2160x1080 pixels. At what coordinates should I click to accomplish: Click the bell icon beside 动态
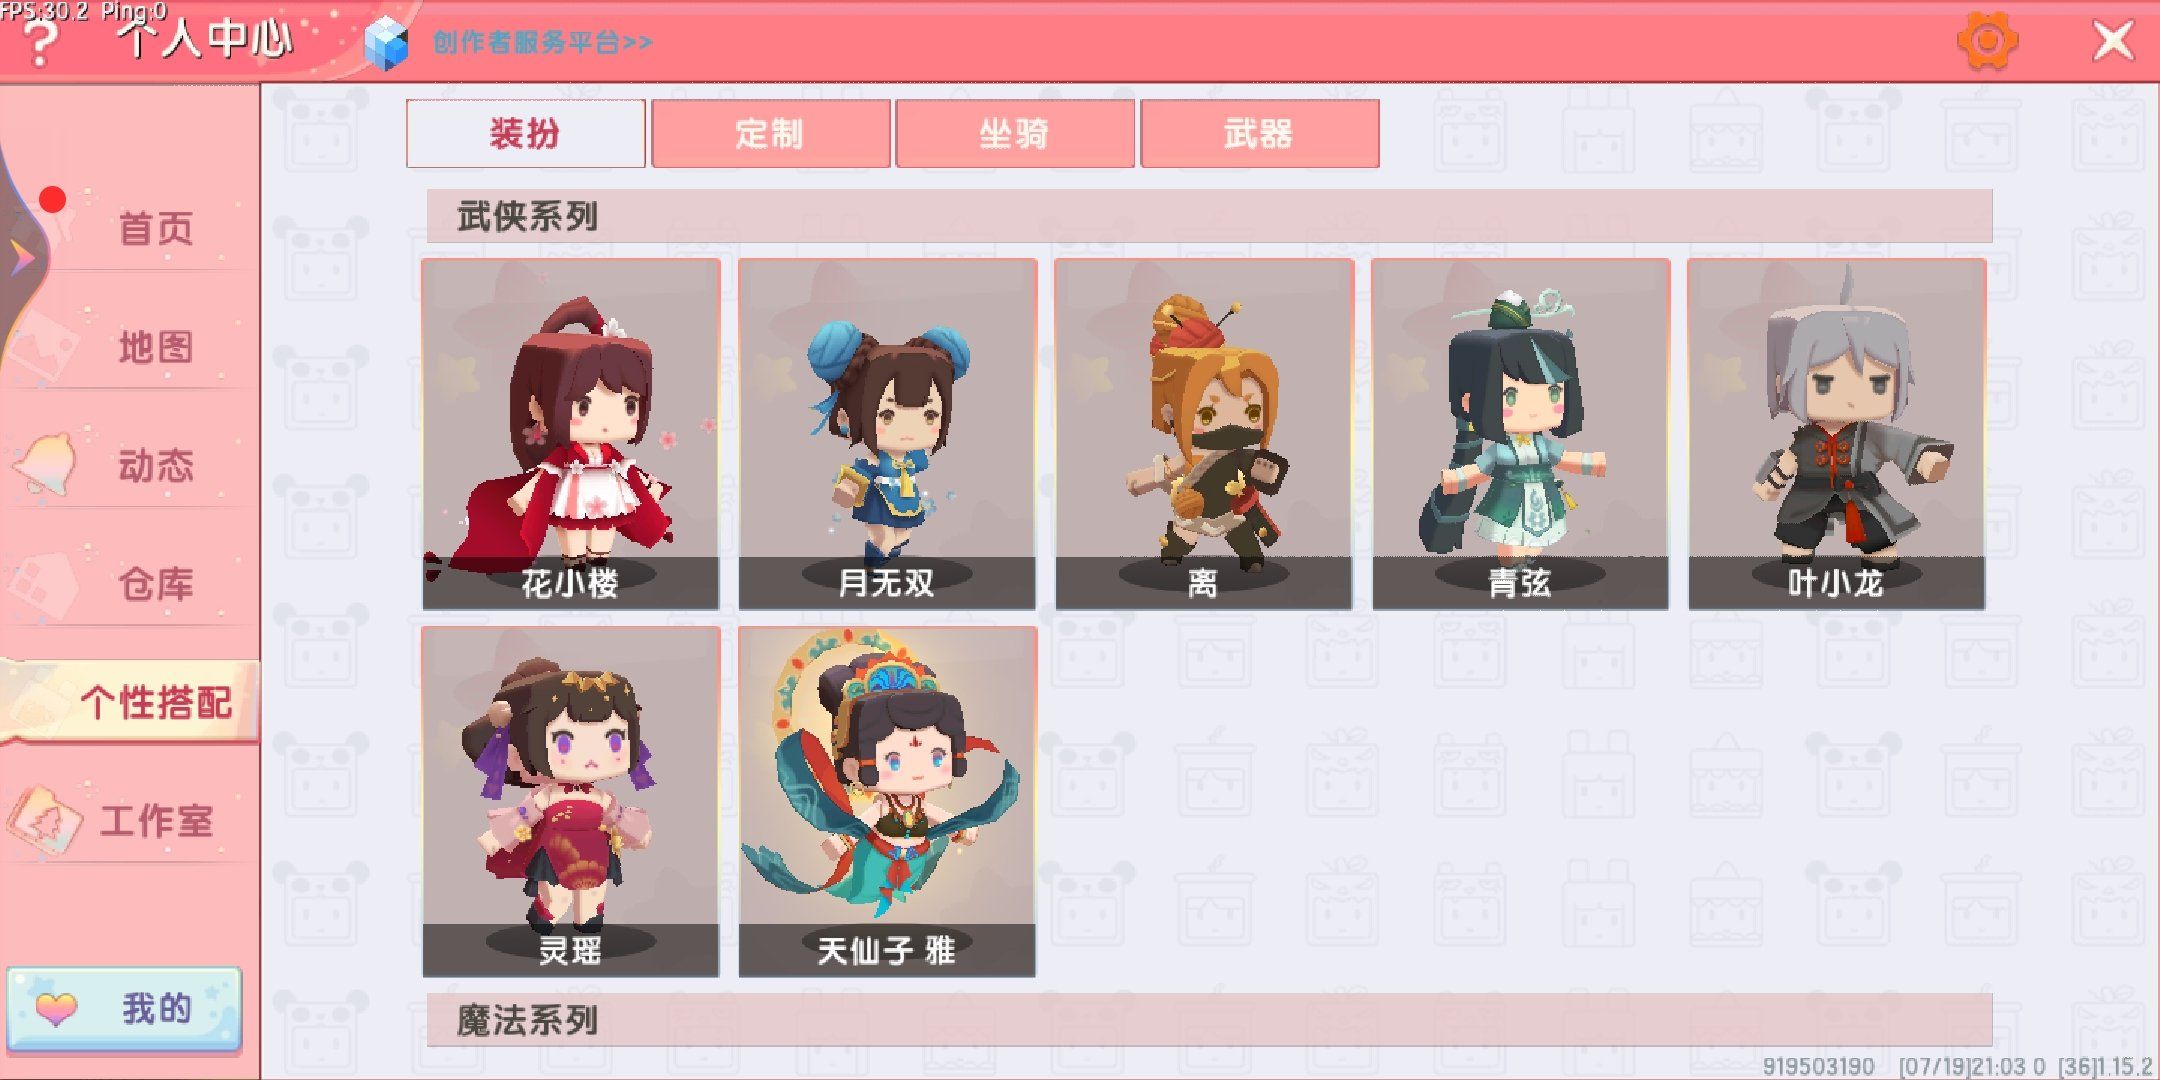pos(46,465)
